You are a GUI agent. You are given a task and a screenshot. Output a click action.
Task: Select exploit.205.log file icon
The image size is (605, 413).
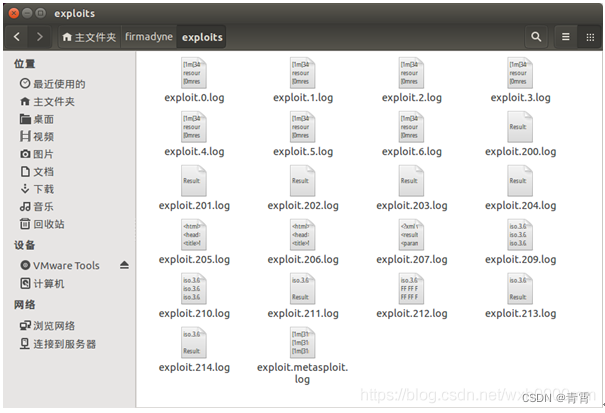coord(194,235)
